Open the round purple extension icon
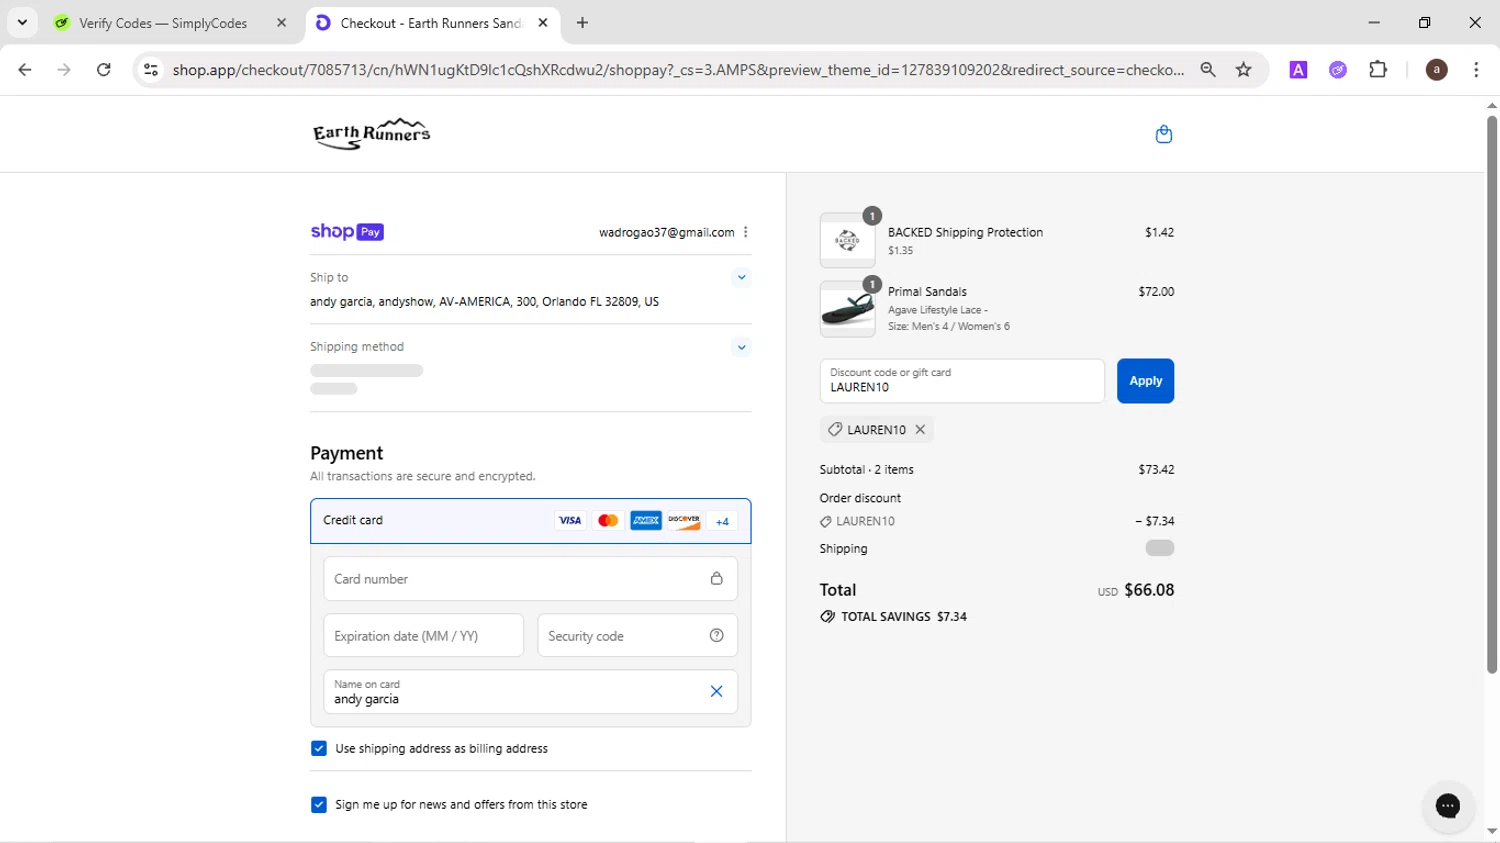Image resolution: width=1500 pixels, height=843 pixels. 1338,70
